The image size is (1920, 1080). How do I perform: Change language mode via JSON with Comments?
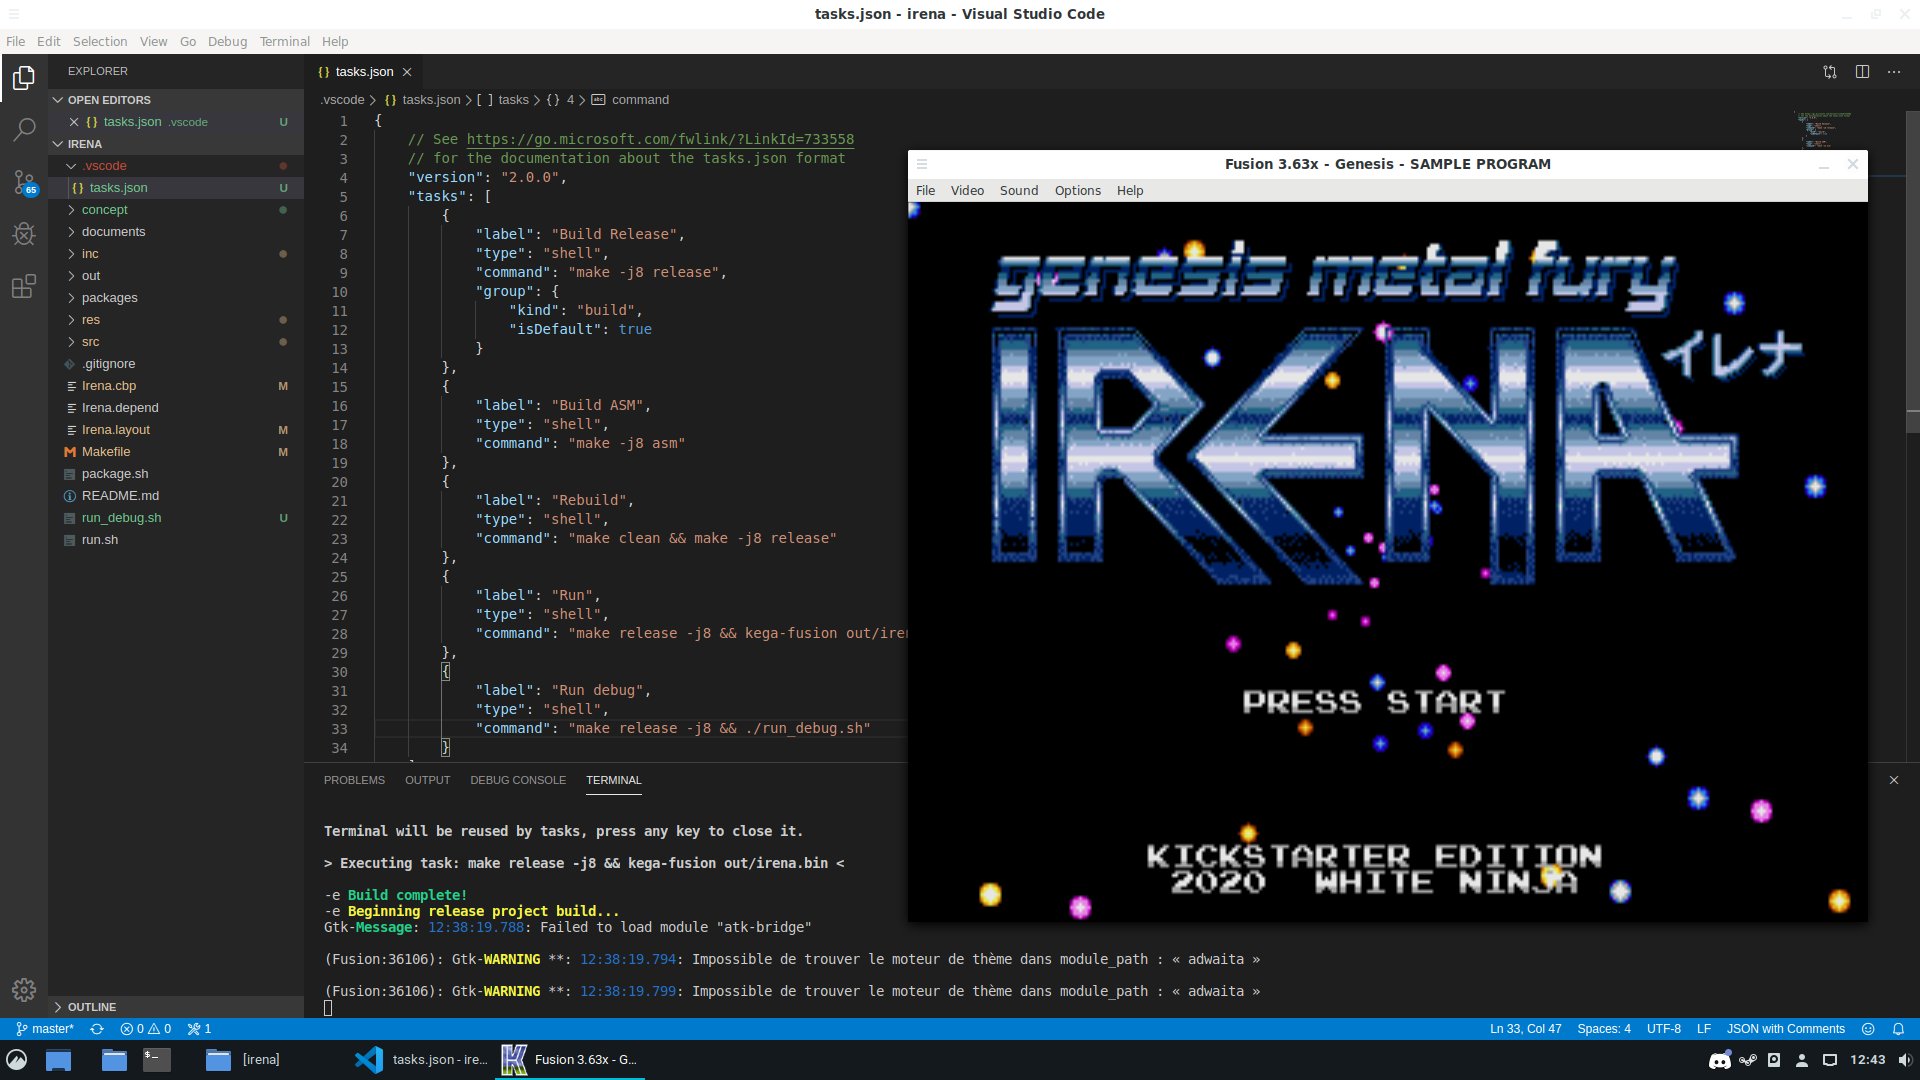click(1786, 1028)
